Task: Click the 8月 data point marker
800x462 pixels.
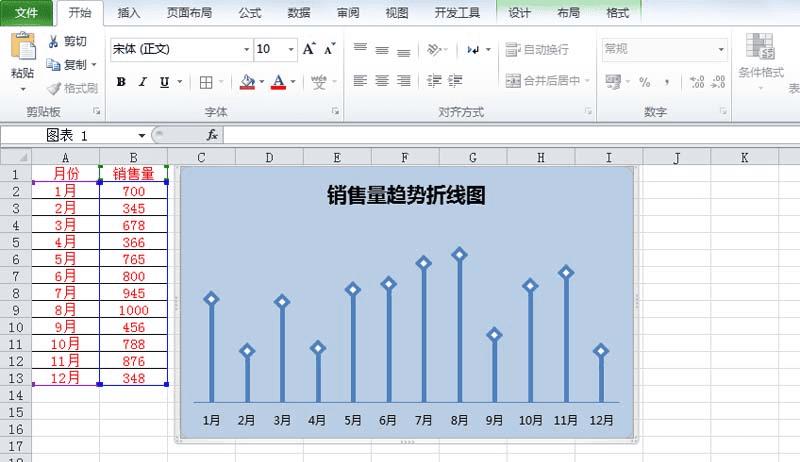Action: (460, 254)
